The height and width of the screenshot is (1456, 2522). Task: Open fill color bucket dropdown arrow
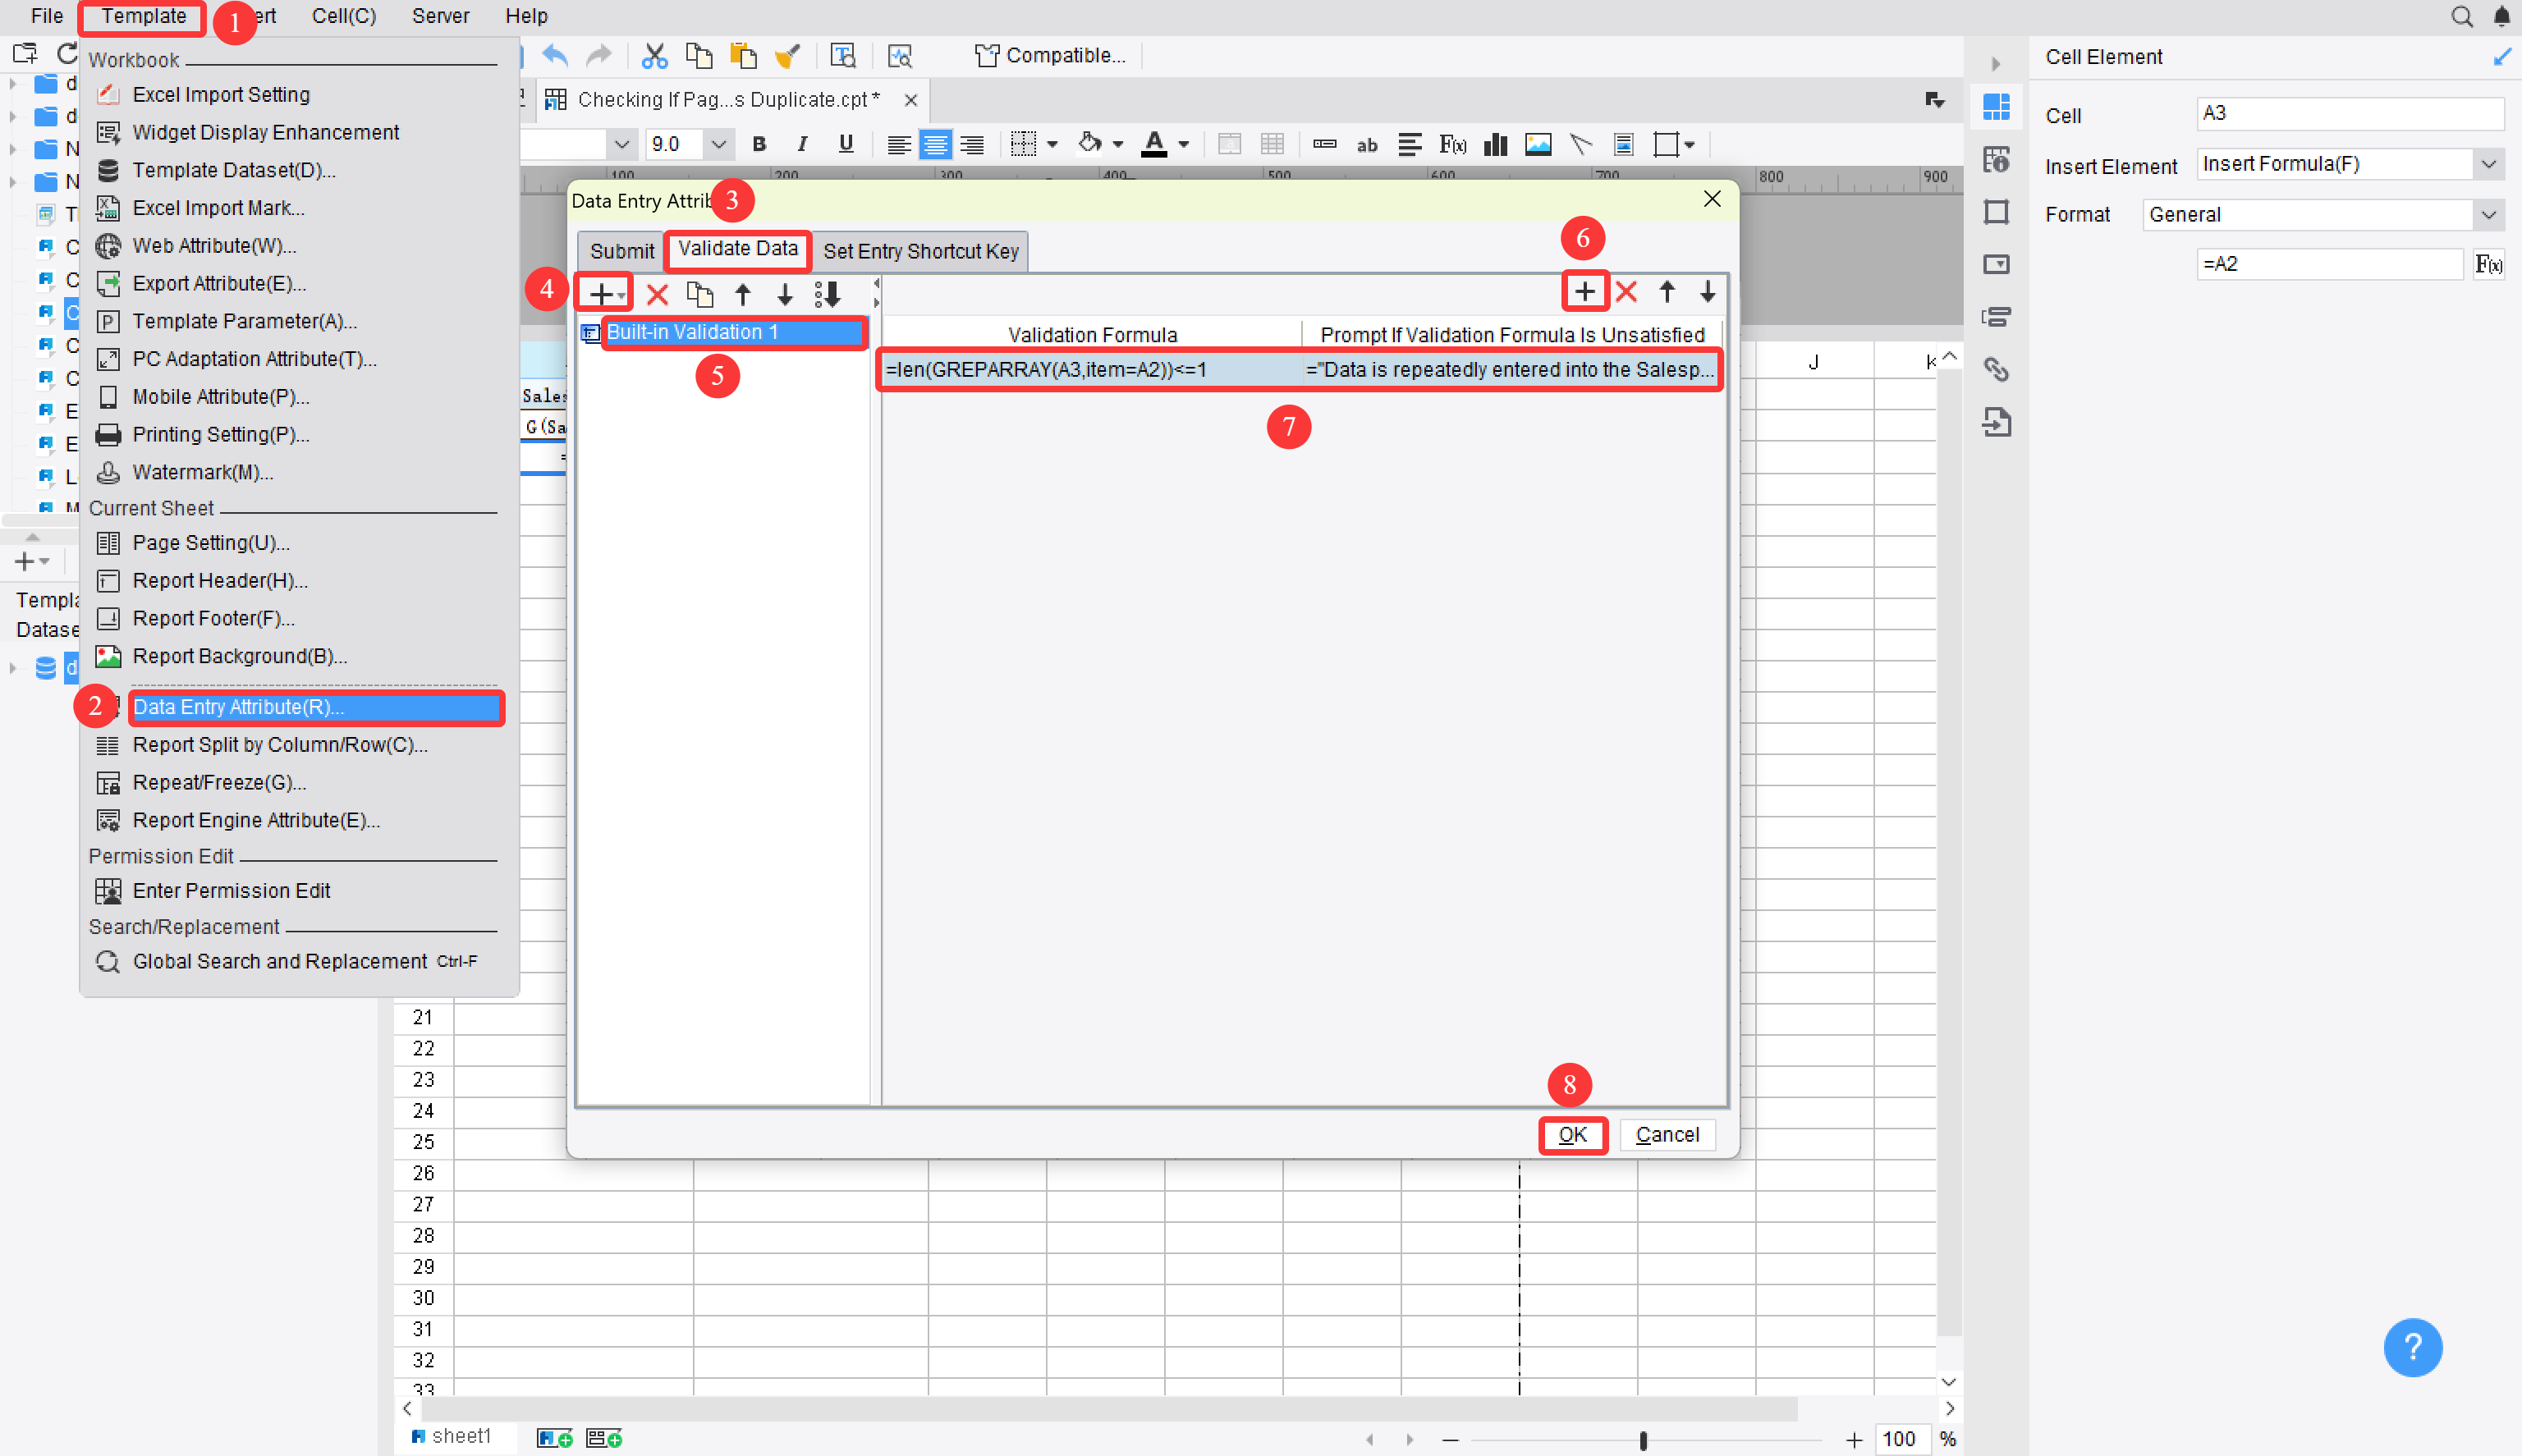[x=1117, y=145]
